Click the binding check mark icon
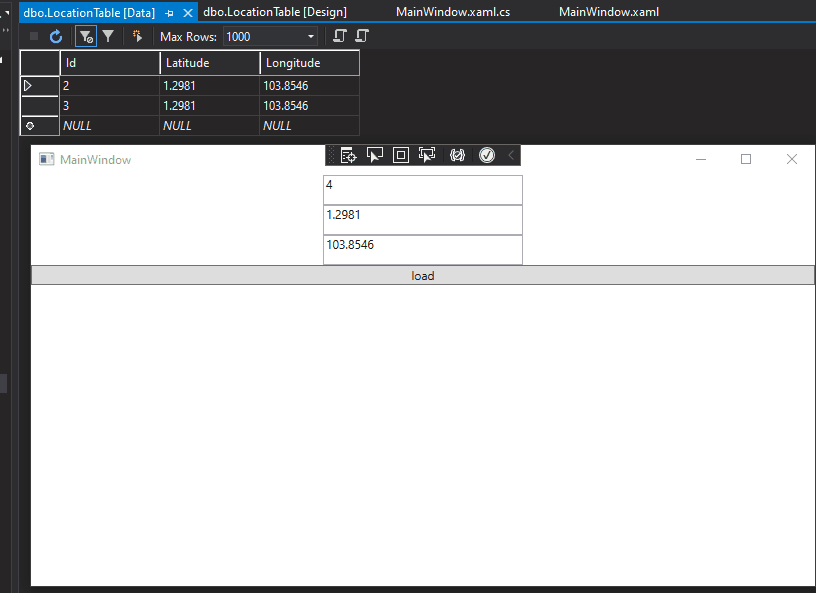 tap(487, 155)
